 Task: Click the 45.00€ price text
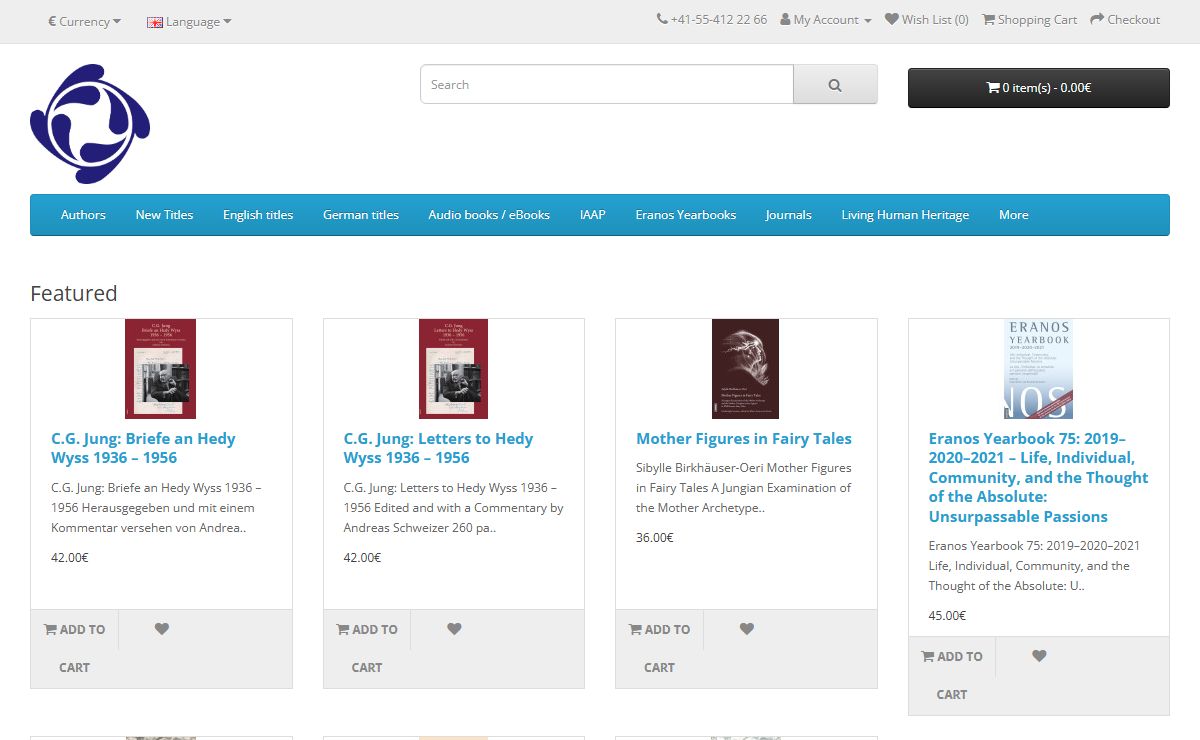(x=947, y=616)
